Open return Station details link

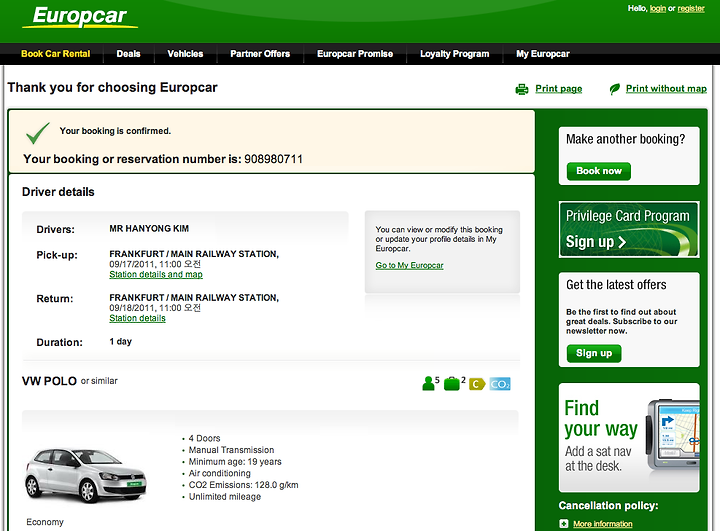tap(137, 318)
